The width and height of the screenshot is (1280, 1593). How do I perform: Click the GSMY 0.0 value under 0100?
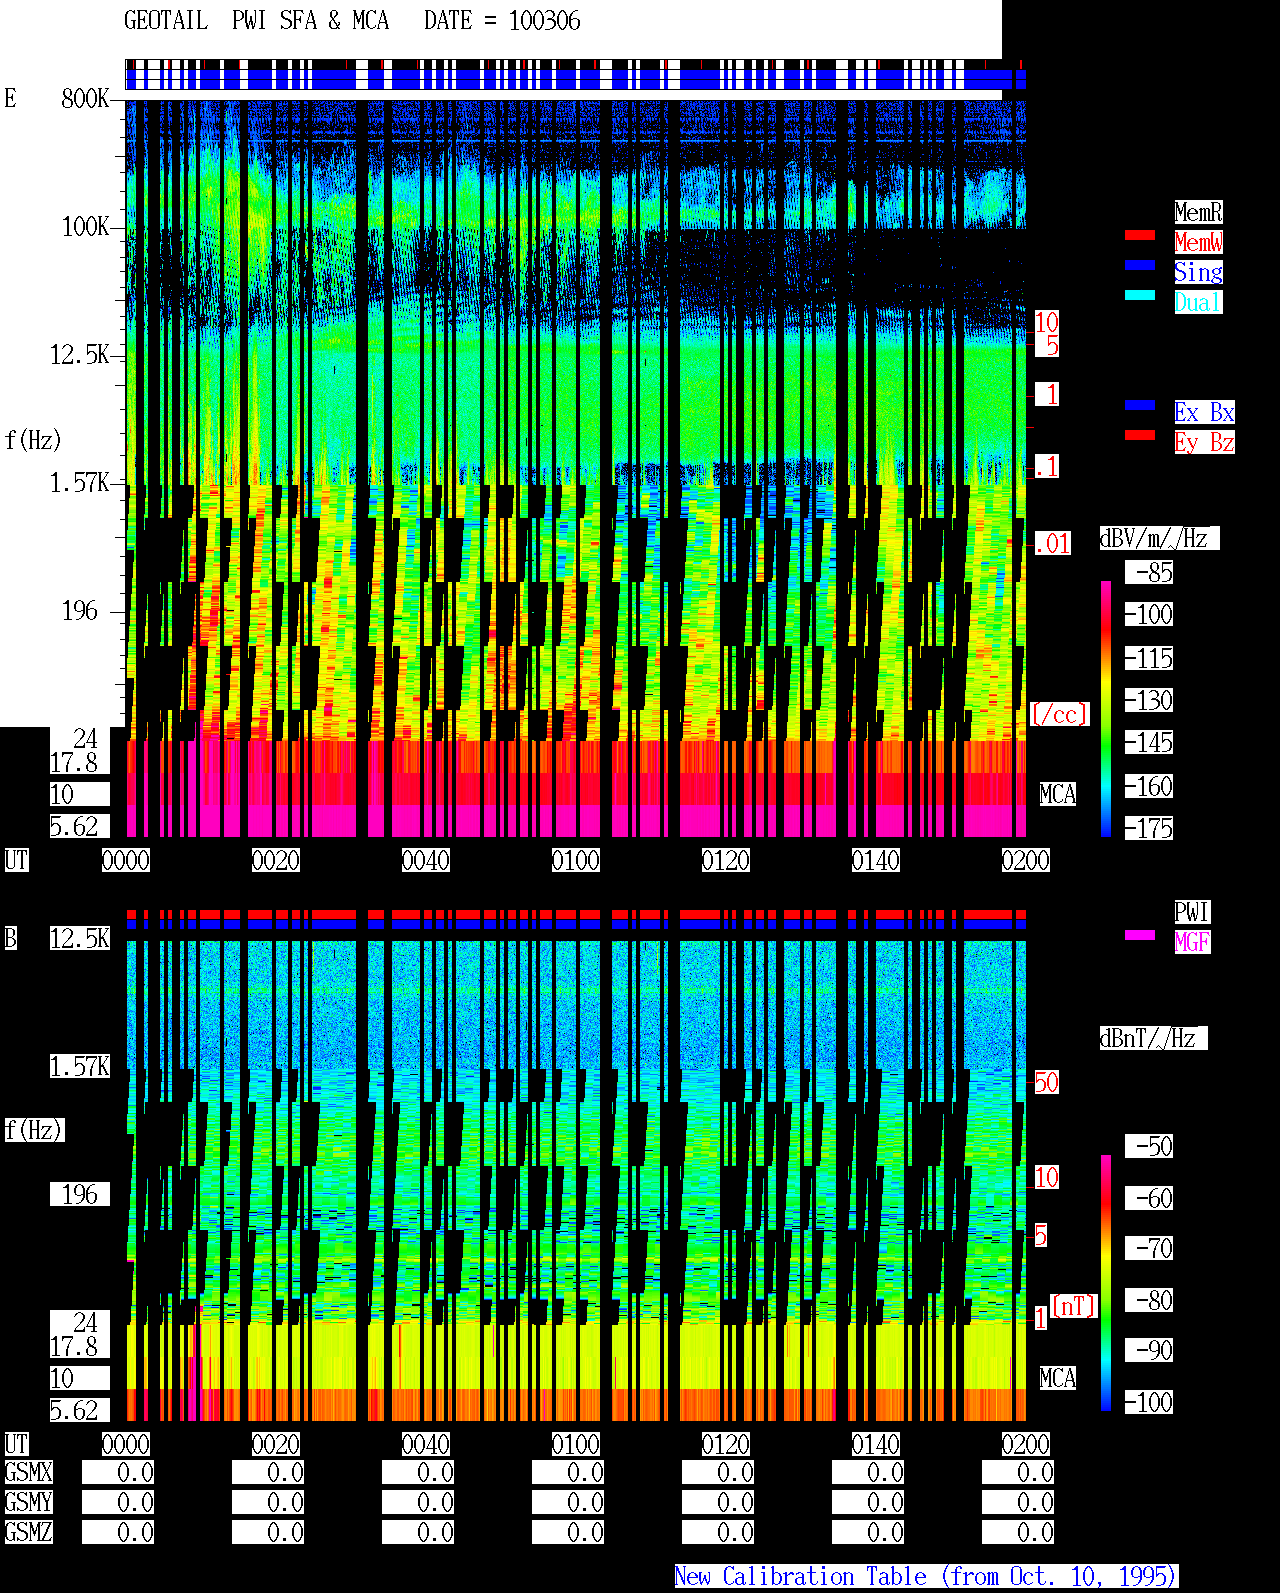568,1502
